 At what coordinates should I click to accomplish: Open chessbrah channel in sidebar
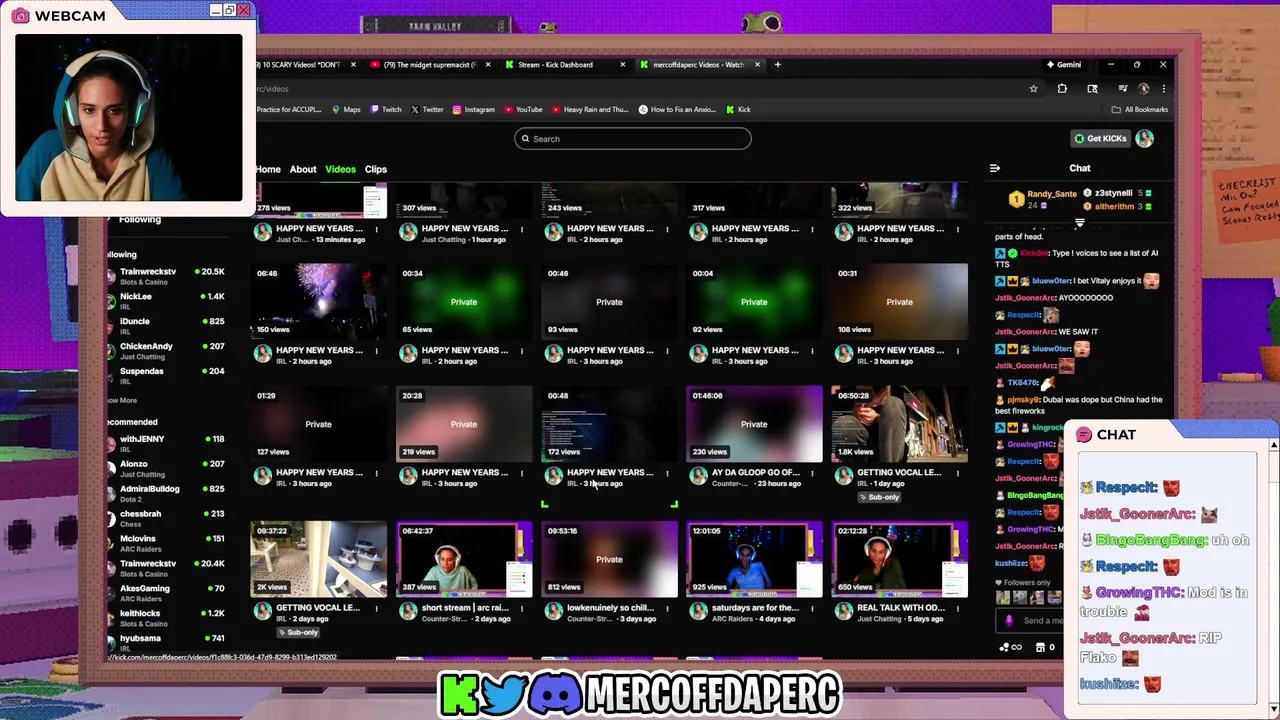(x=165, y=518)
